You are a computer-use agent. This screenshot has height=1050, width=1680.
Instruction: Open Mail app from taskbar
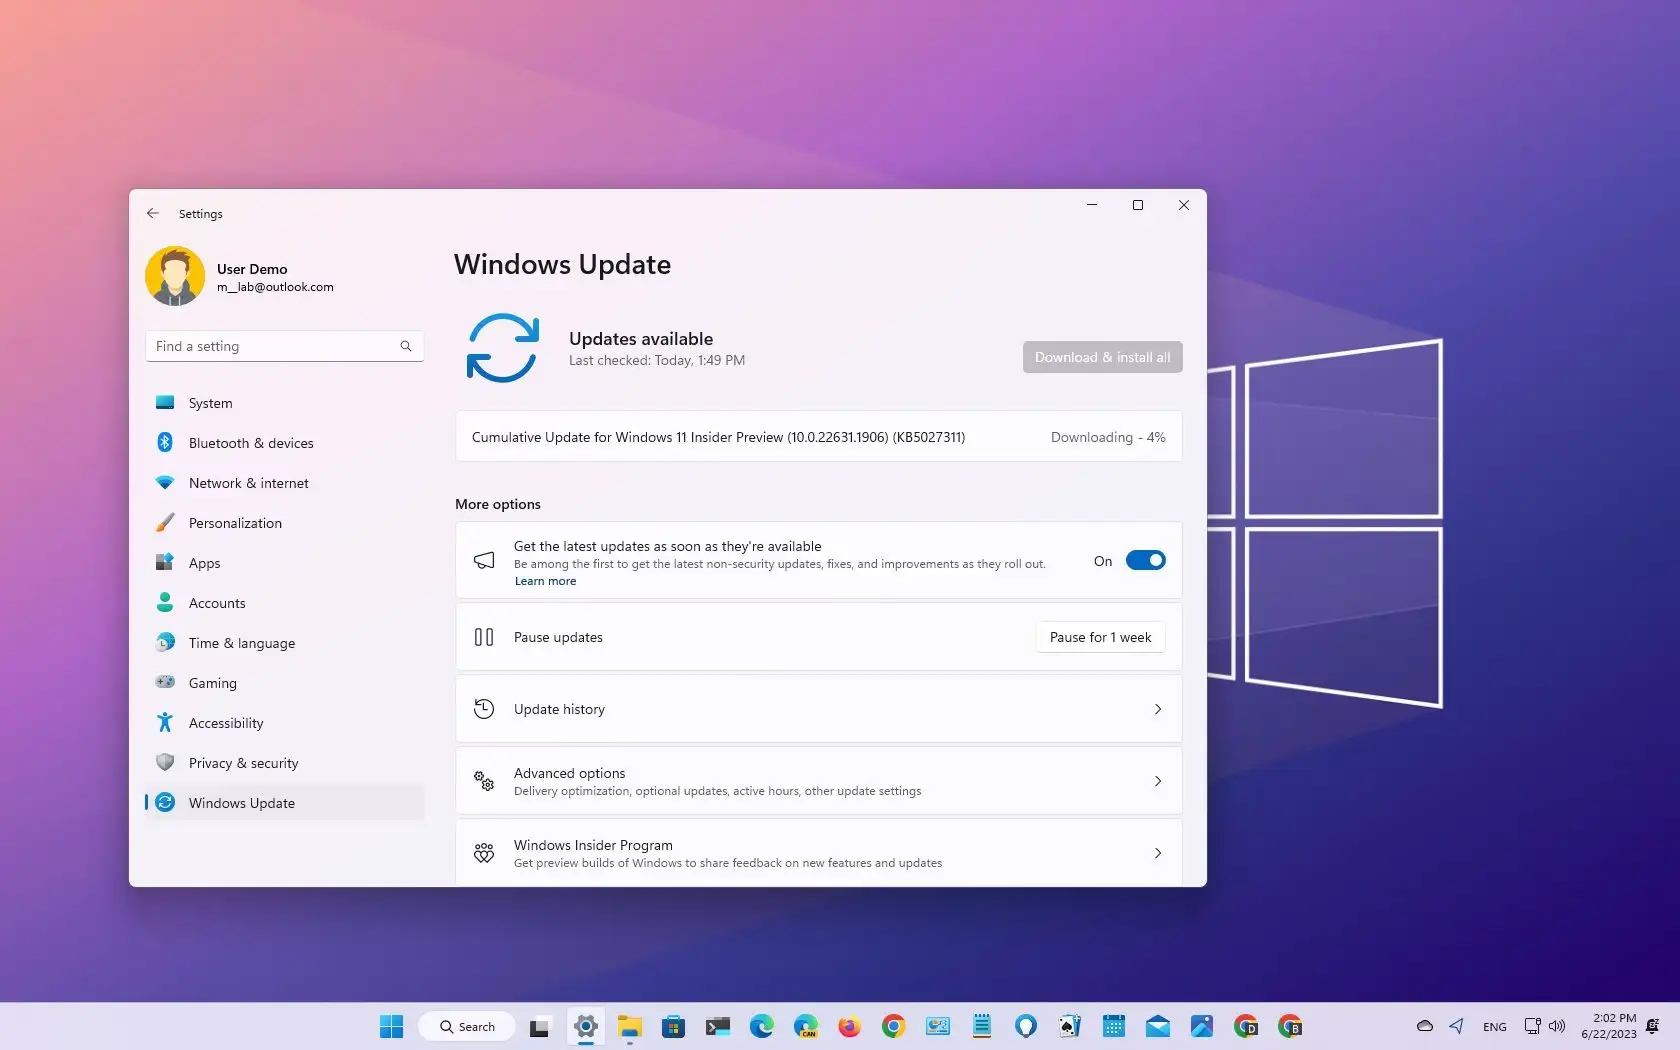point(1158,1026)
